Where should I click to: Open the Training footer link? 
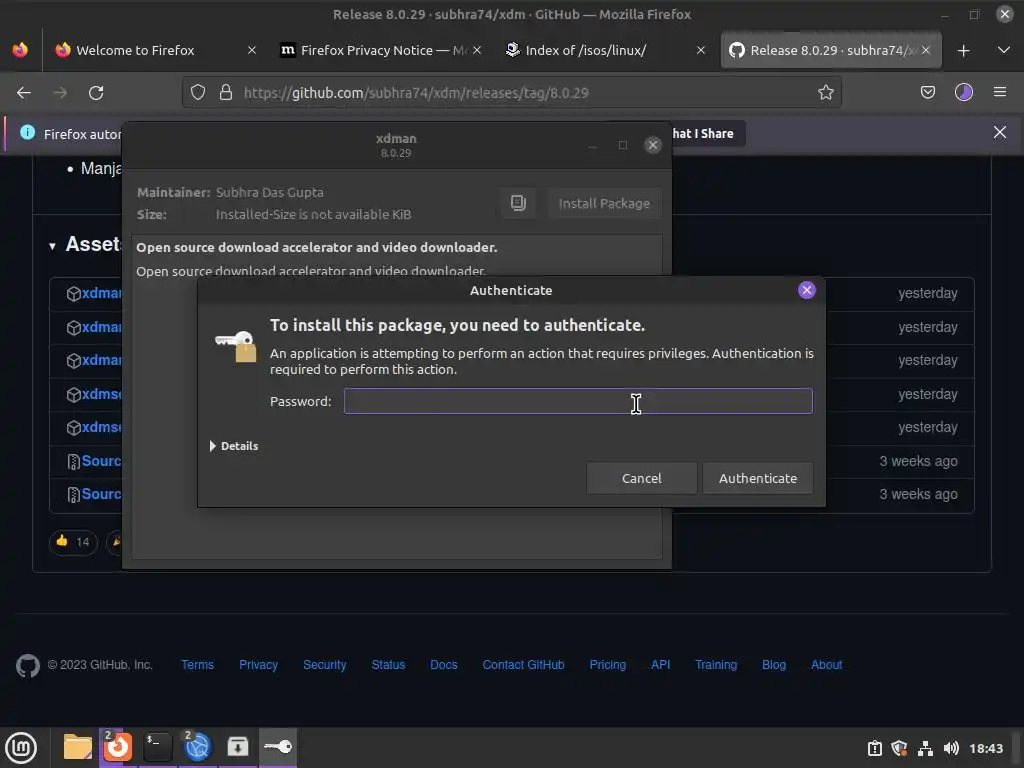tap(716, 665)
